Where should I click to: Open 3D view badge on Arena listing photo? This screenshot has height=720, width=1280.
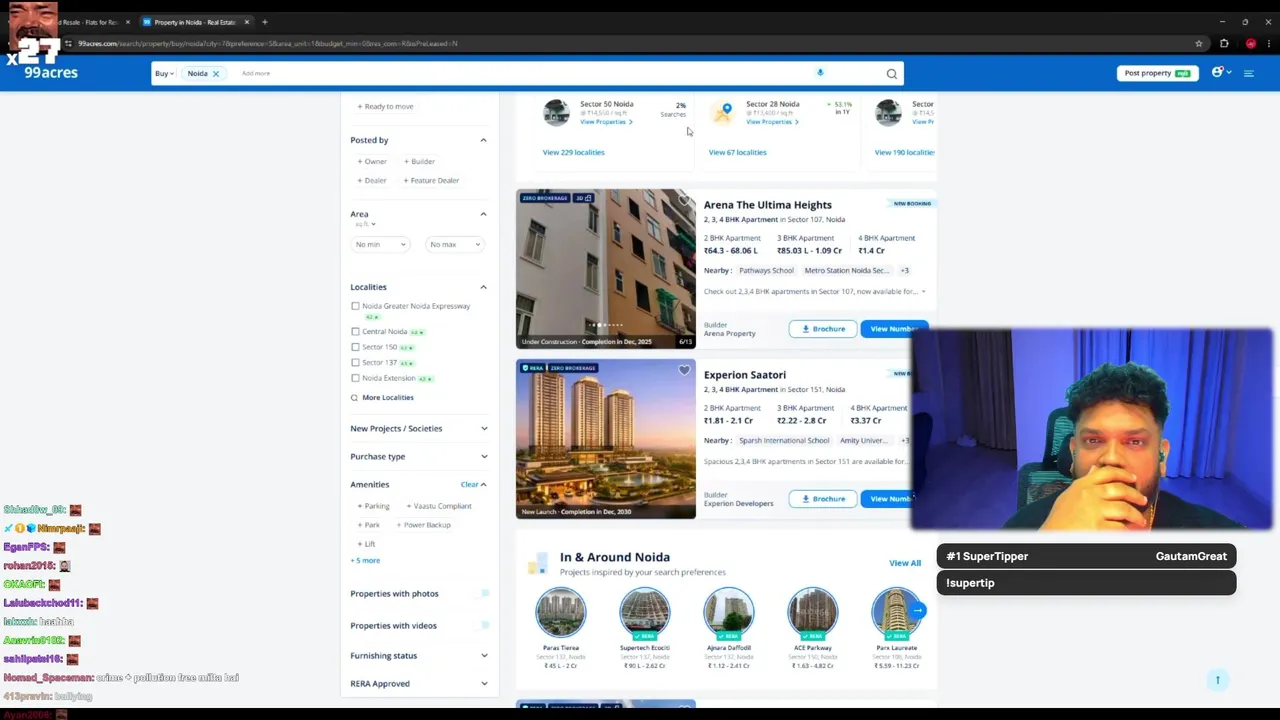pos(583,198)
